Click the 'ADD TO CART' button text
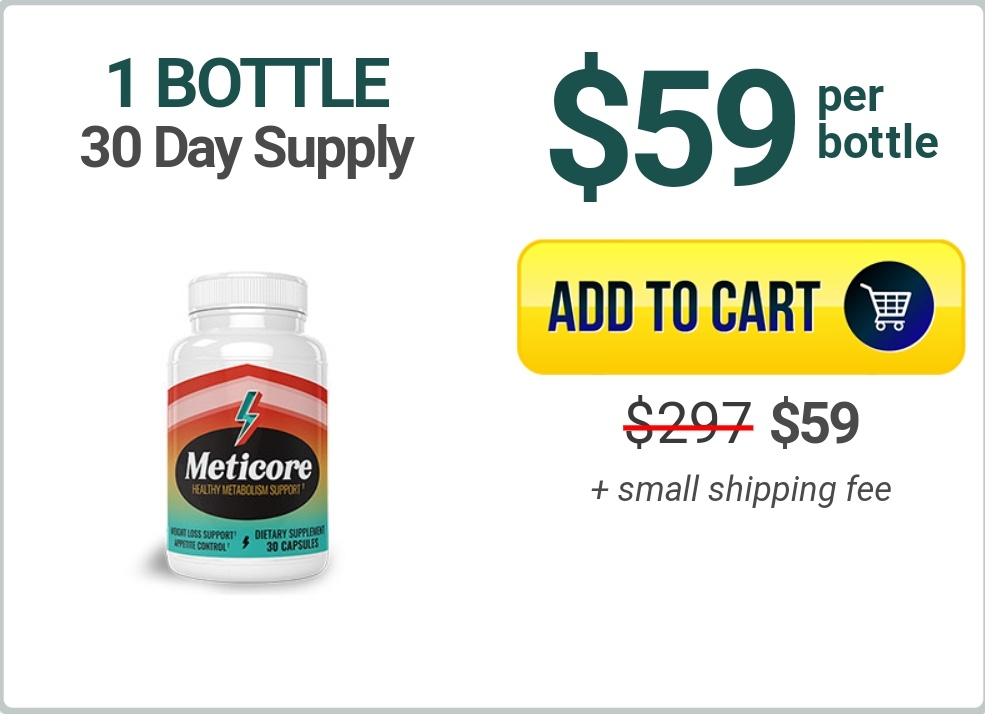 point(684,306)
